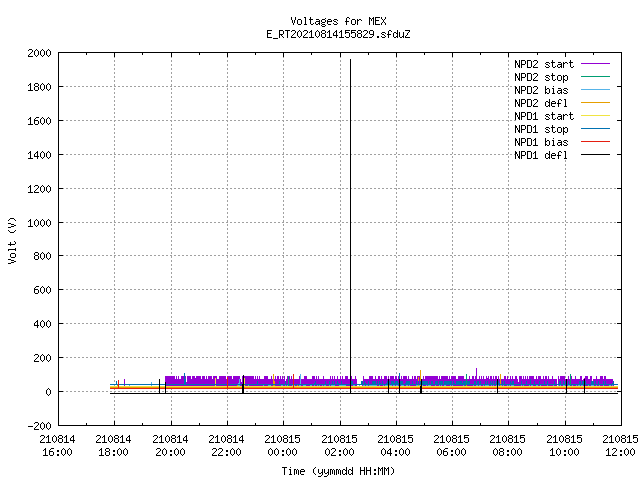Image resolution: width=640 pixels, height=480 pixels.
Task: Click the 1800 y-axis tick value
Action: (39, 87)
